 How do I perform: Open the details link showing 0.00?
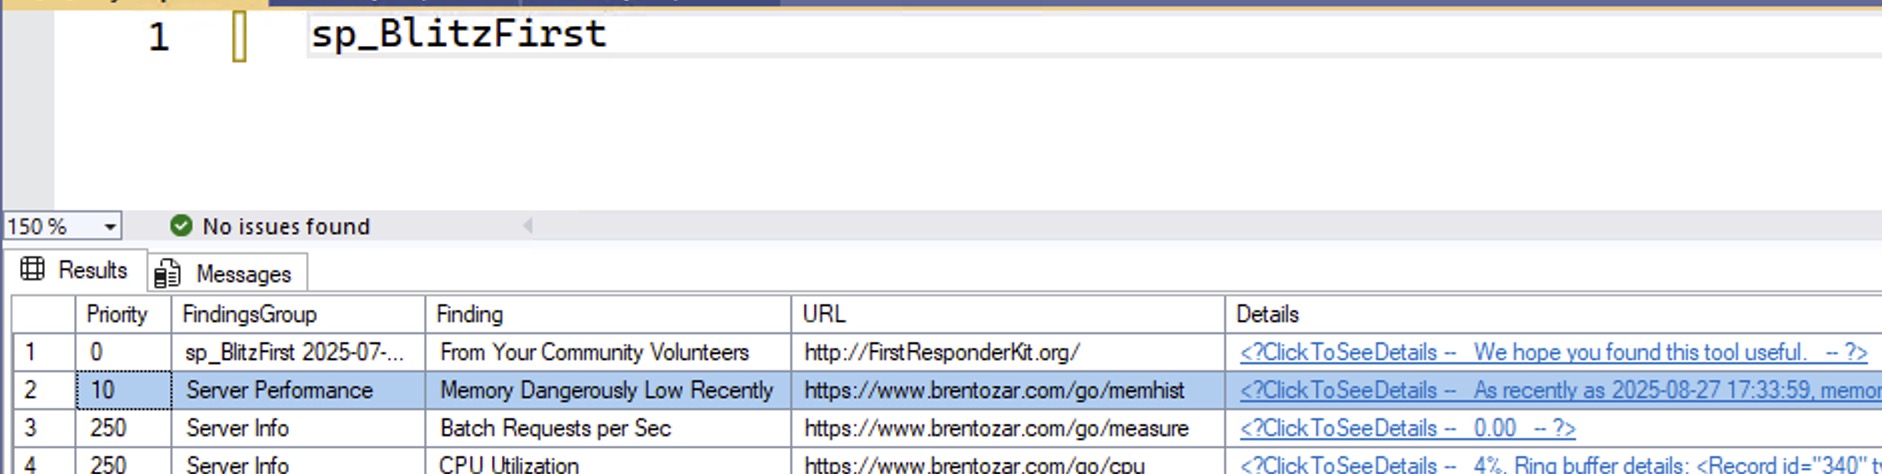coord(1407,428)
